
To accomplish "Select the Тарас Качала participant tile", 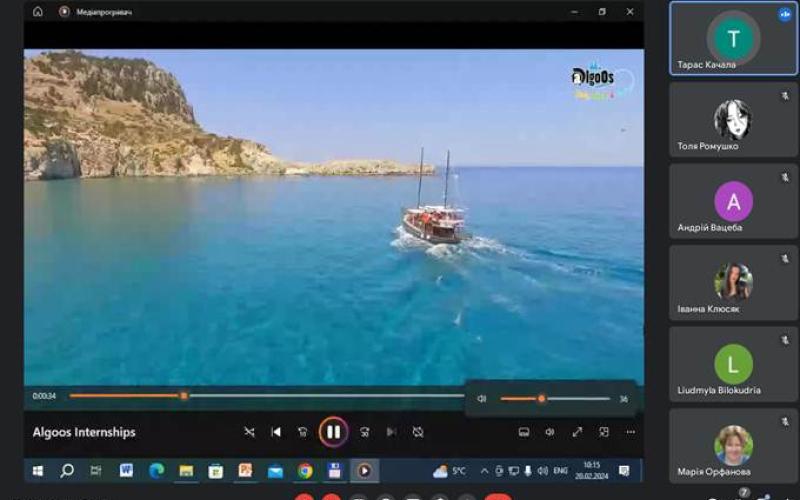I will [734, 39].
